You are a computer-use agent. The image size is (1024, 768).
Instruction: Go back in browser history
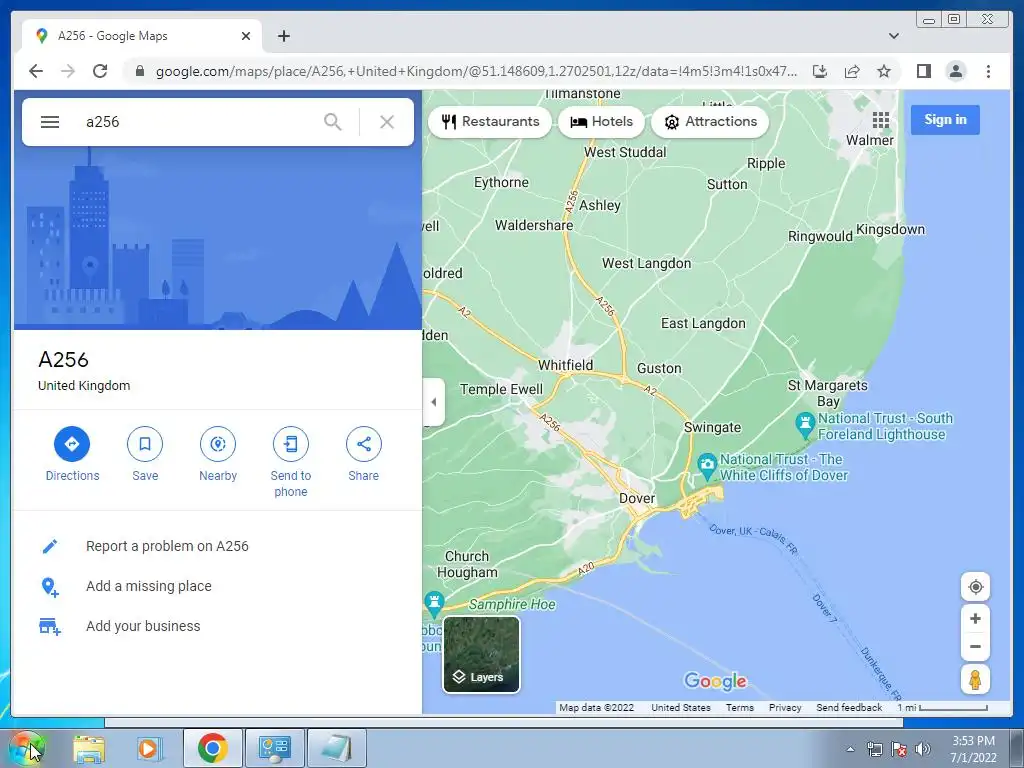coord(36,71)
